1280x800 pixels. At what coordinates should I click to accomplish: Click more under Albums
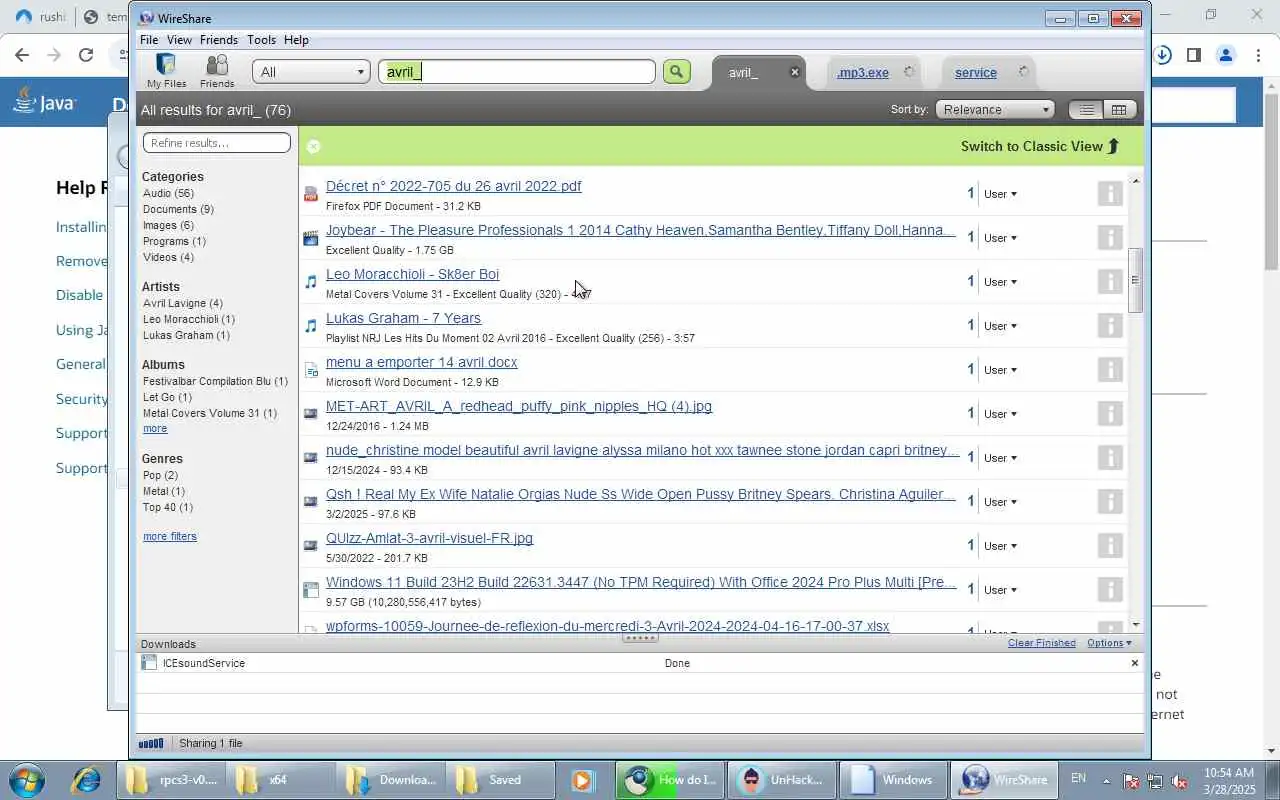click(x=155, y=428)
